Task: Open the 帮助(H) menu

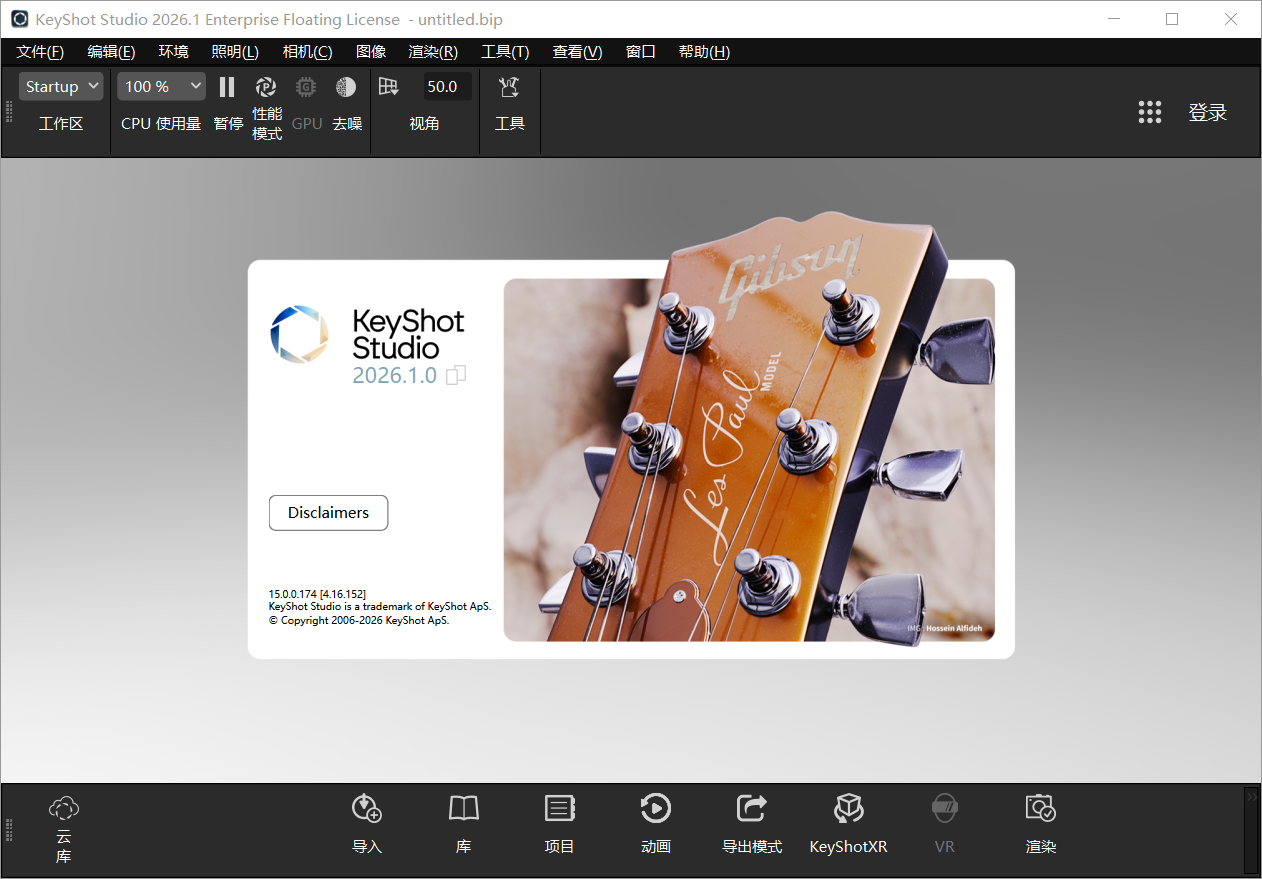Action: [704, 52]
